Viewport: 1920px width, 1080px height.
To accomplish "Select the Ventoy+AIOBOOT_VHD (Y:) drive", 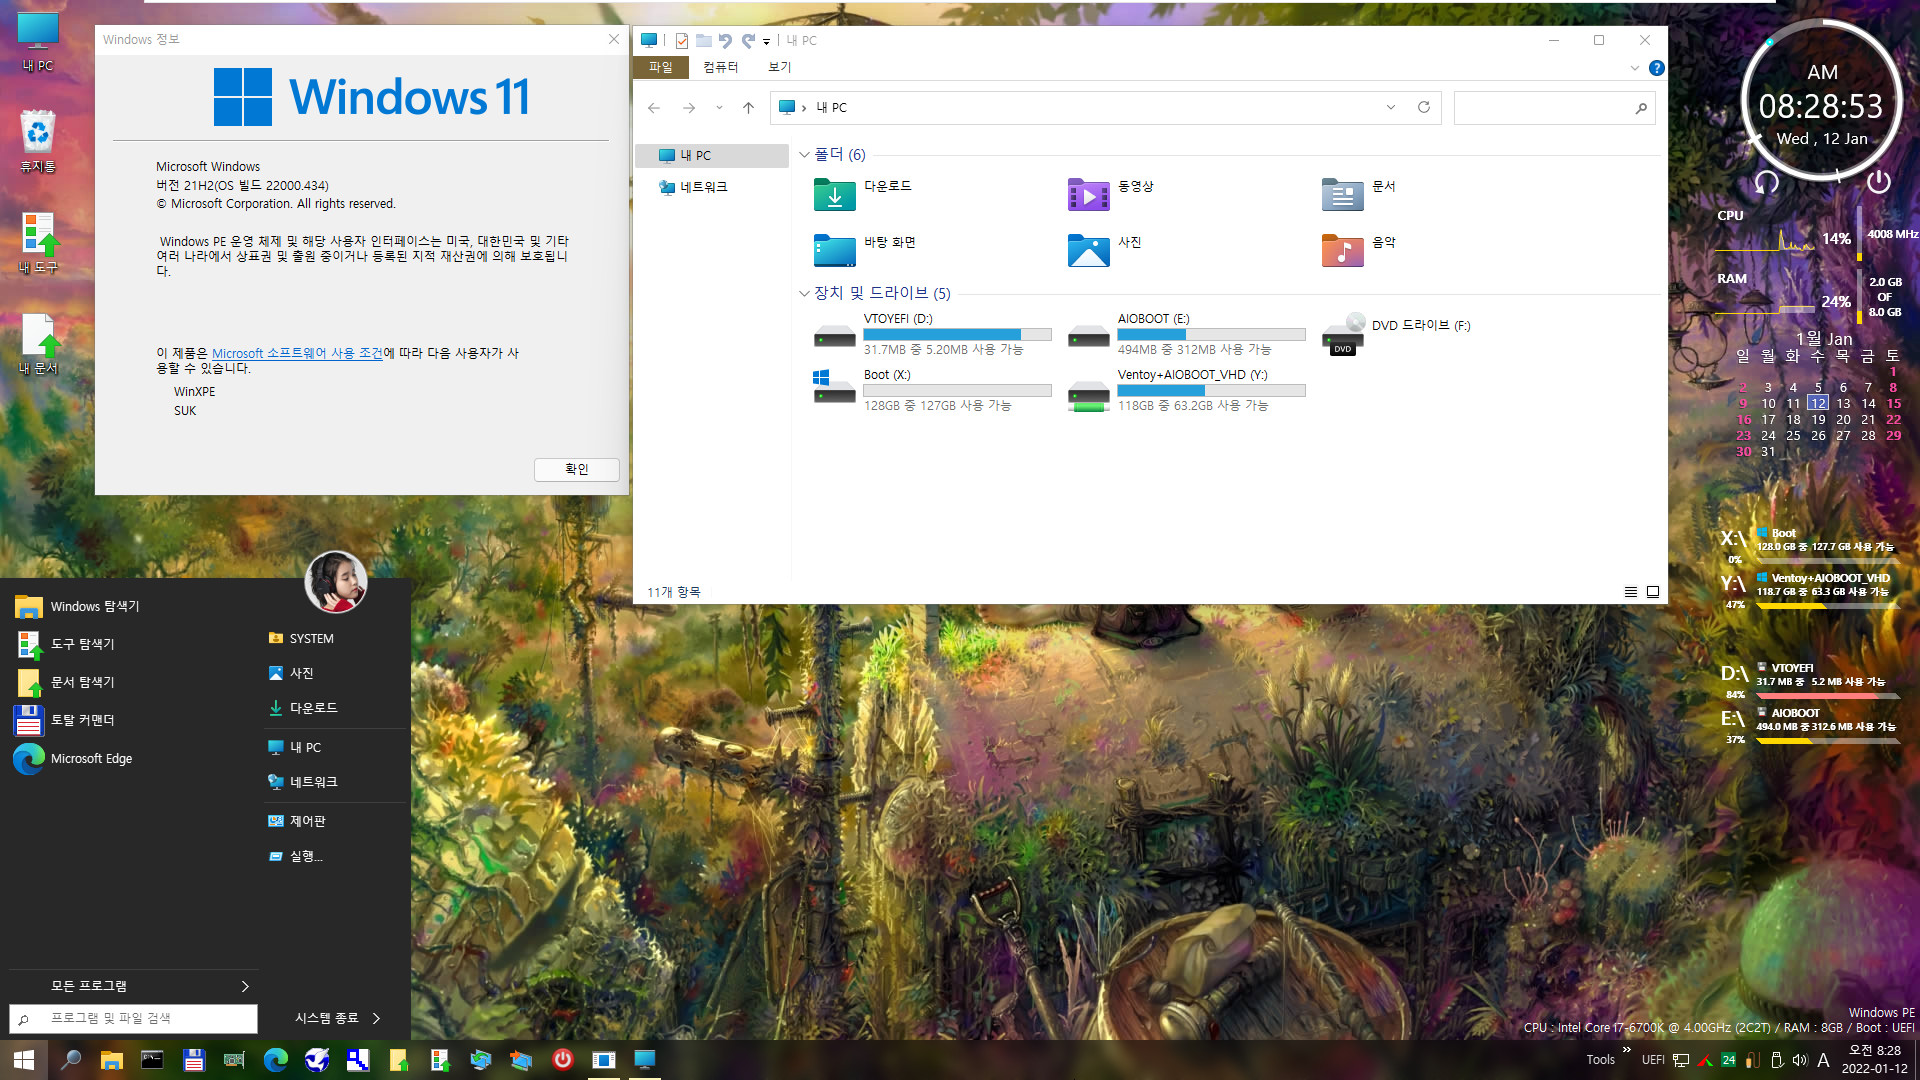I will tap(1186, 390).
